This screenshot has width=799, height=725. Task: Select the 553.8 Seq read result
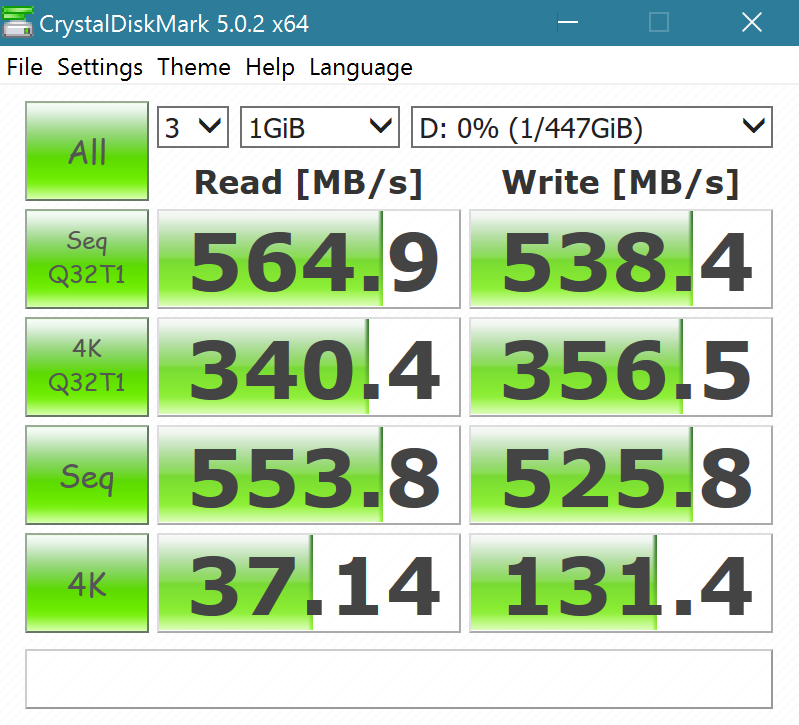tap(309, 475)
